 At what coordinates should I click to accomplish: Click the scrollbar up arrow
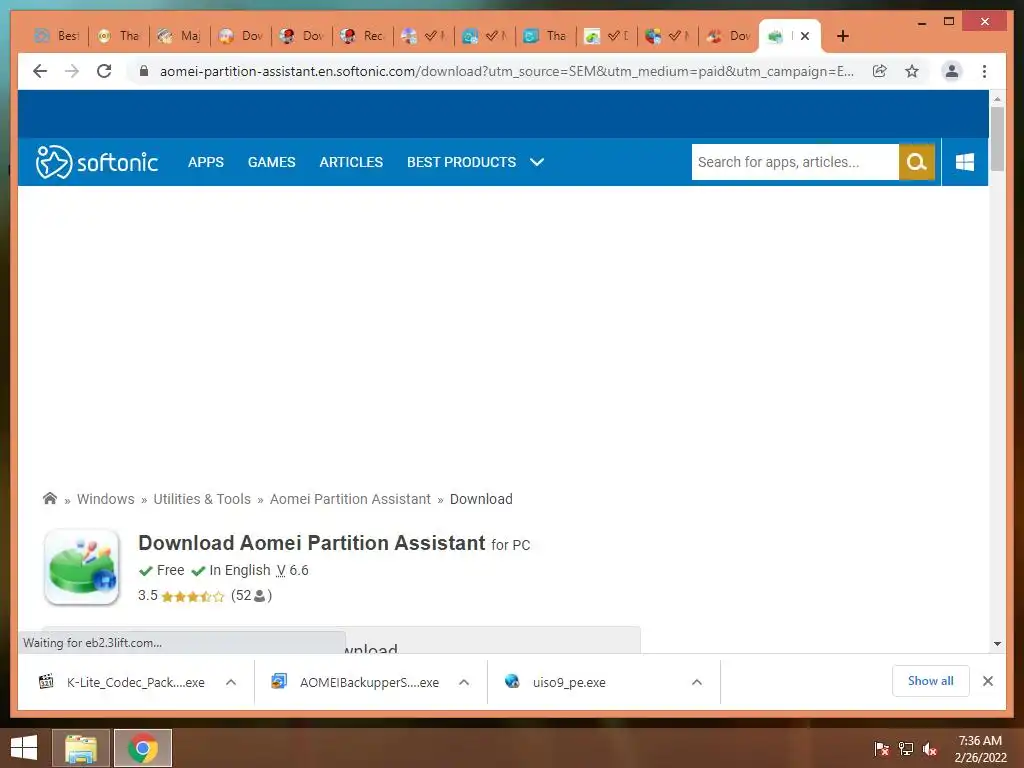(x=997, y=99)
